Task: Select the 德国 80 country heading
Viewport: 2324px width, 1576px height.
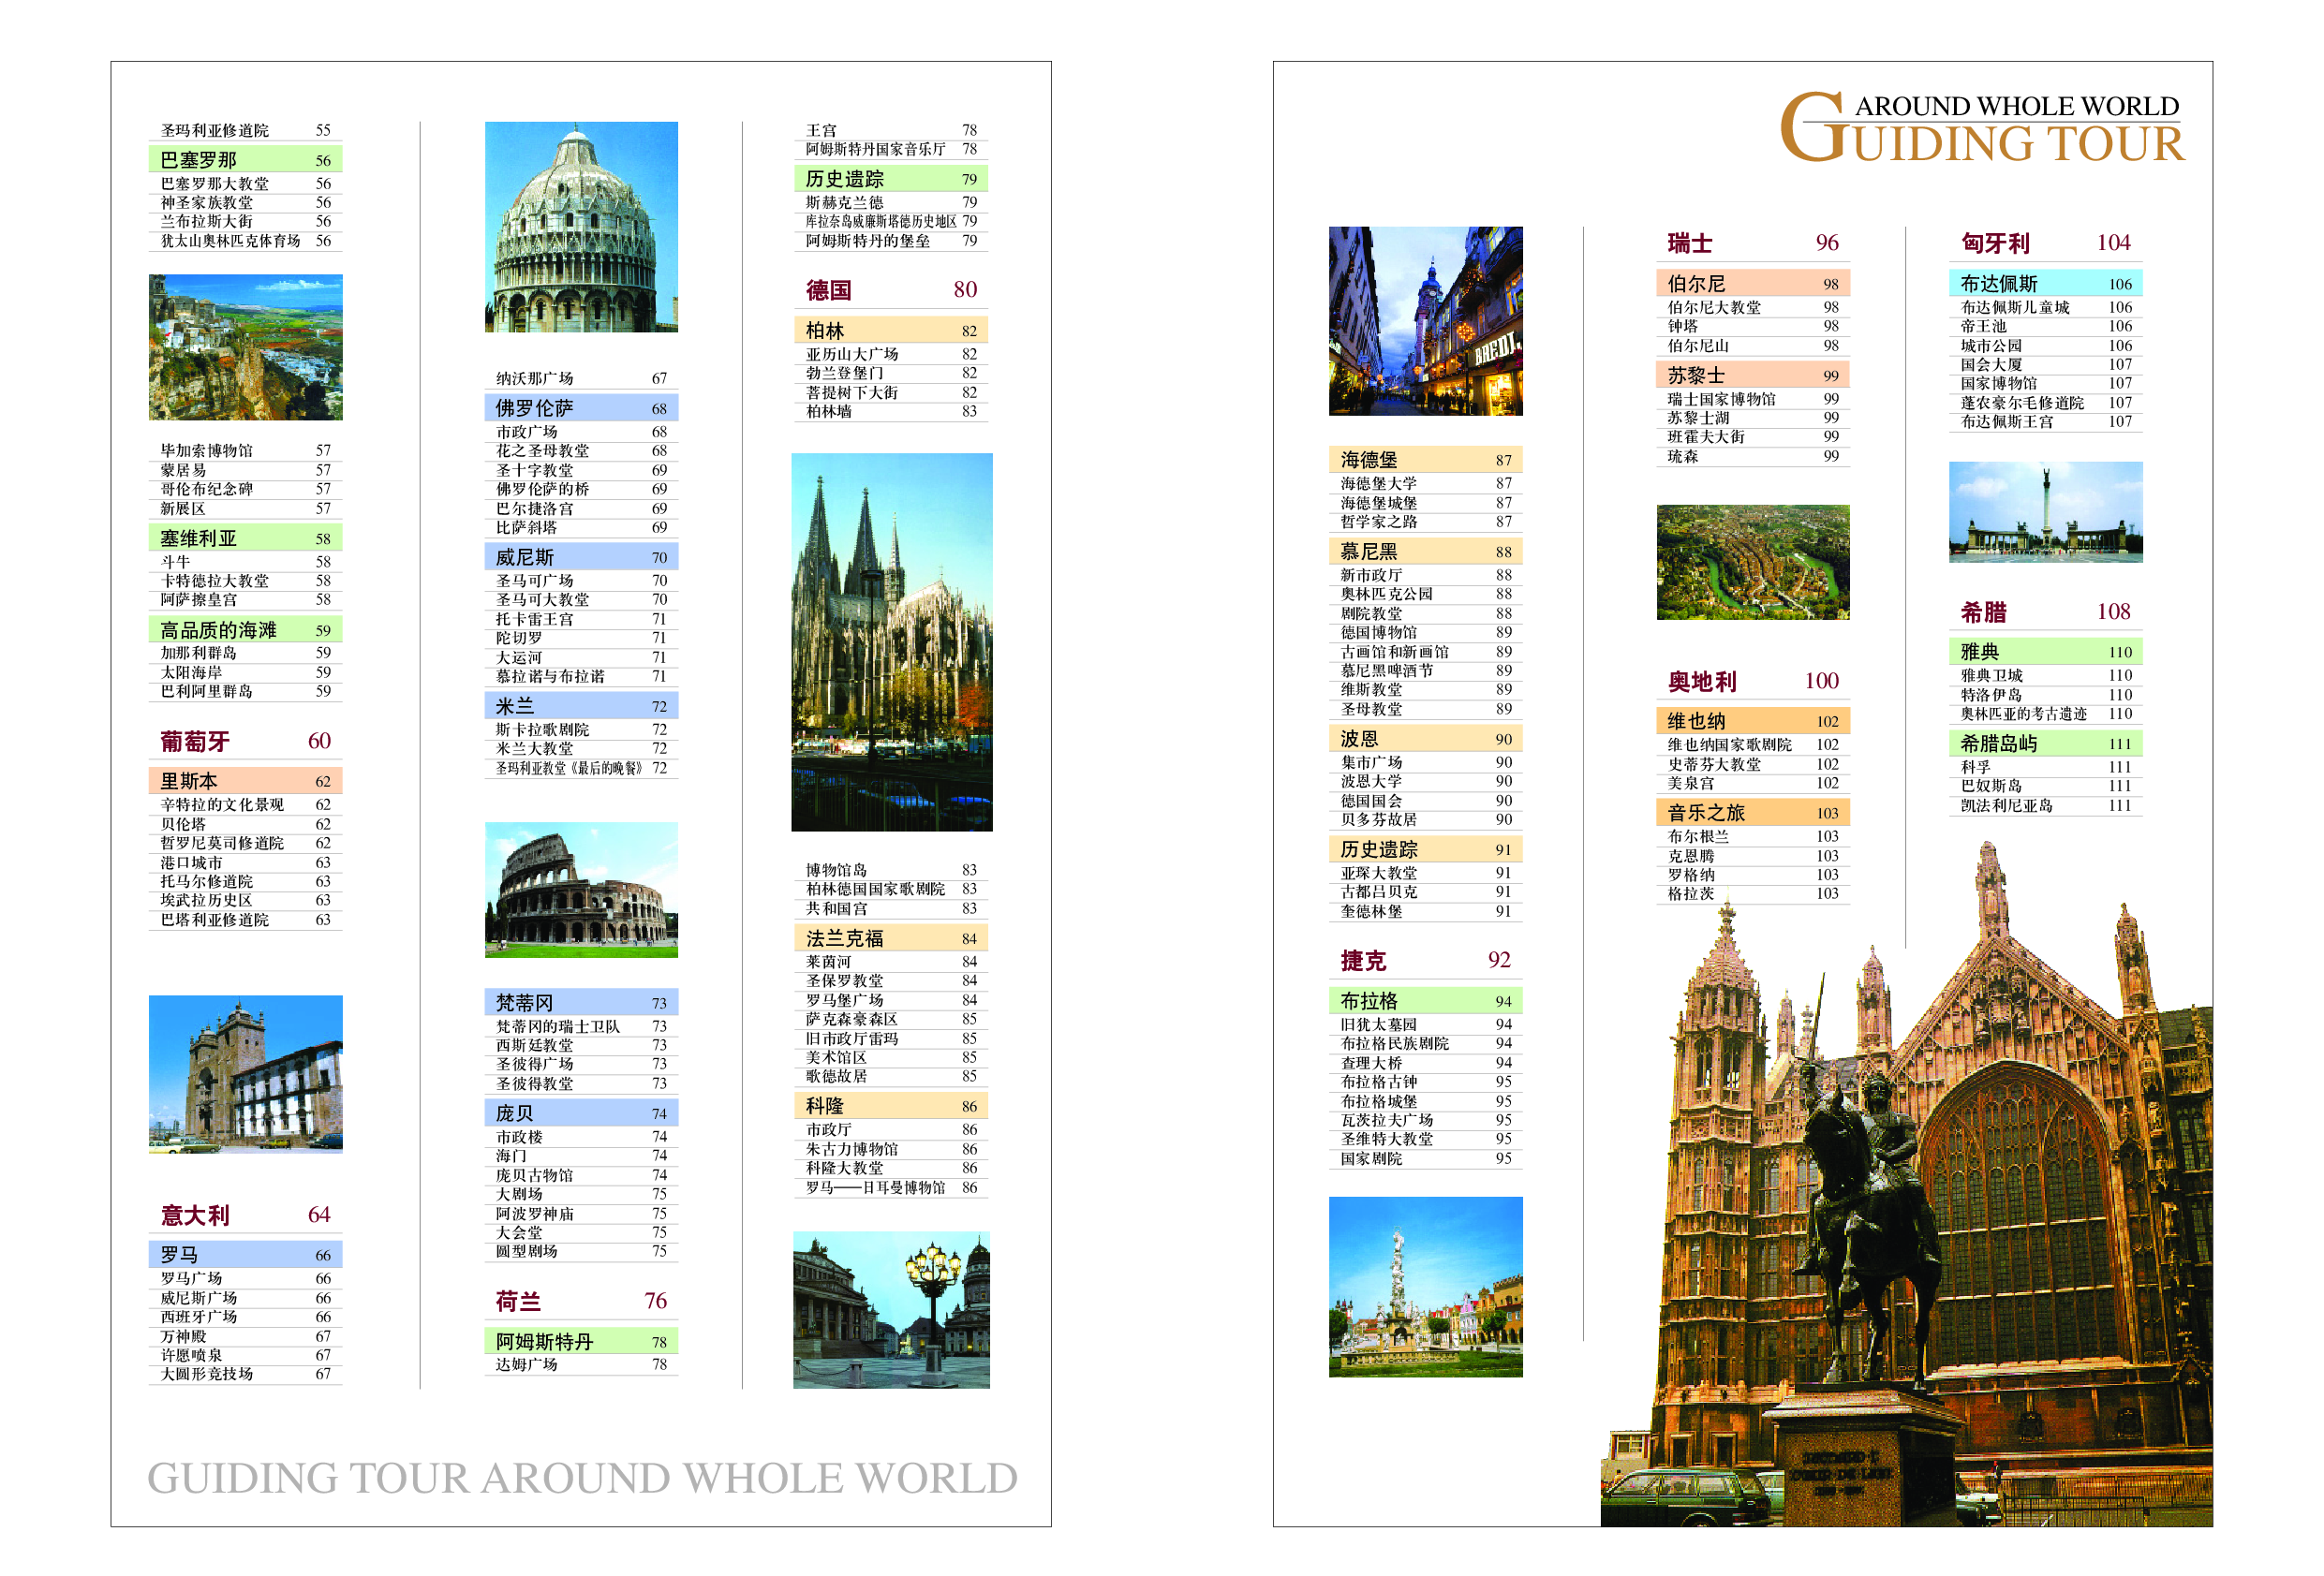Action: coord(890,290)
